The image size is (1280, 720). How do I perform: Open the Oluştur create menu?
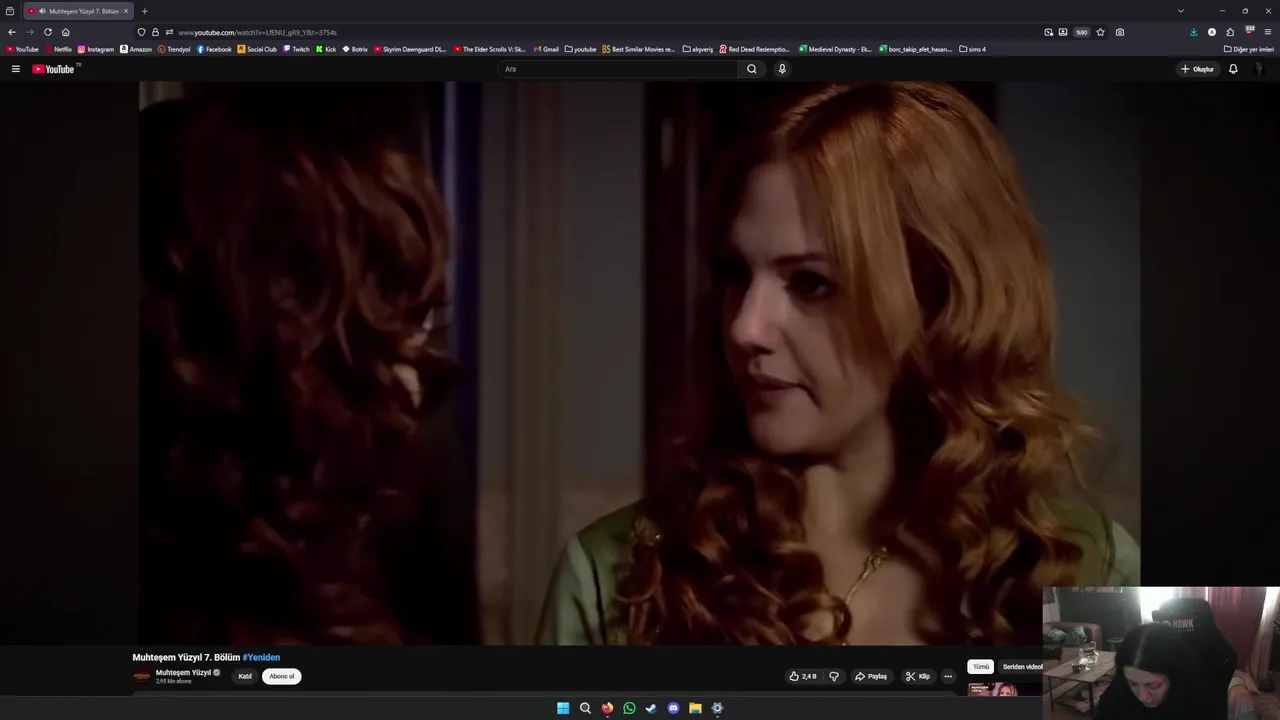tap(1197, 69)
